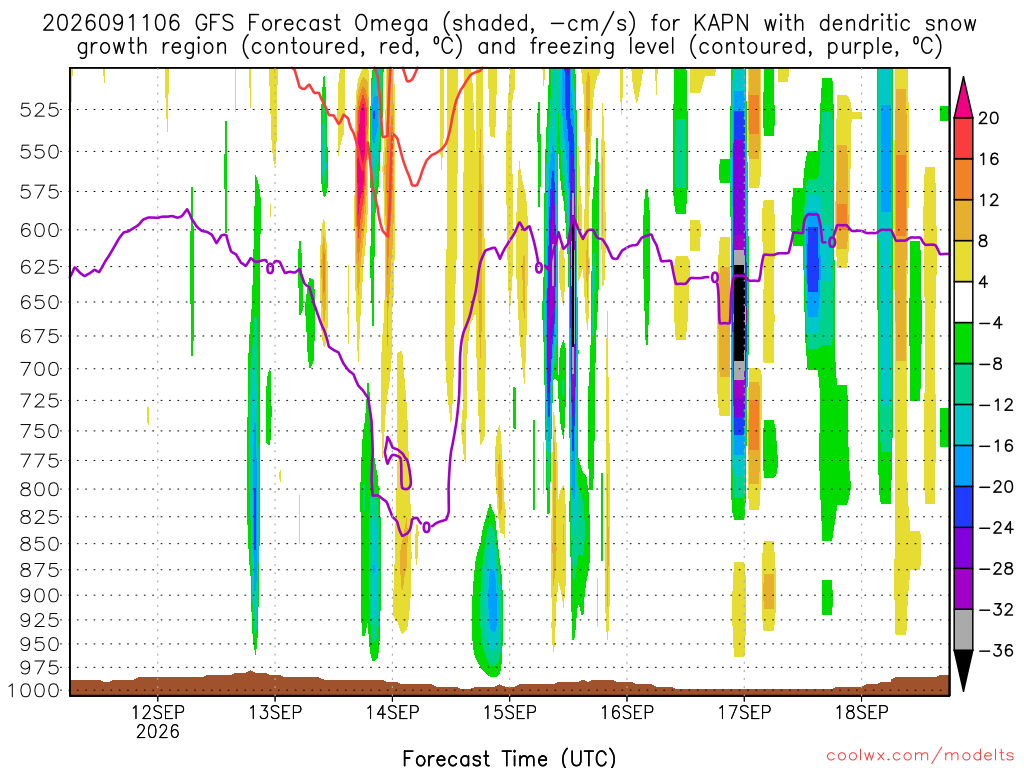
Task: Click the 1000 pressure level label
Action: 35,691
